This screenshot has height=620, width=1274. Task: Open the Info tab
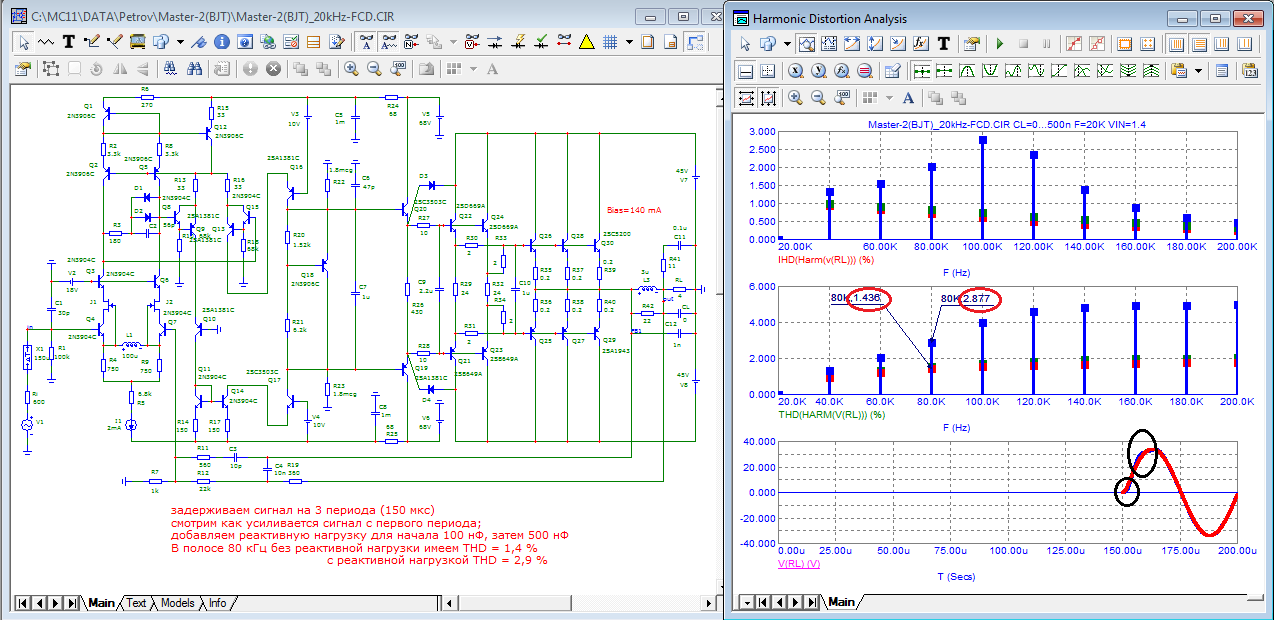click(217, 603)
